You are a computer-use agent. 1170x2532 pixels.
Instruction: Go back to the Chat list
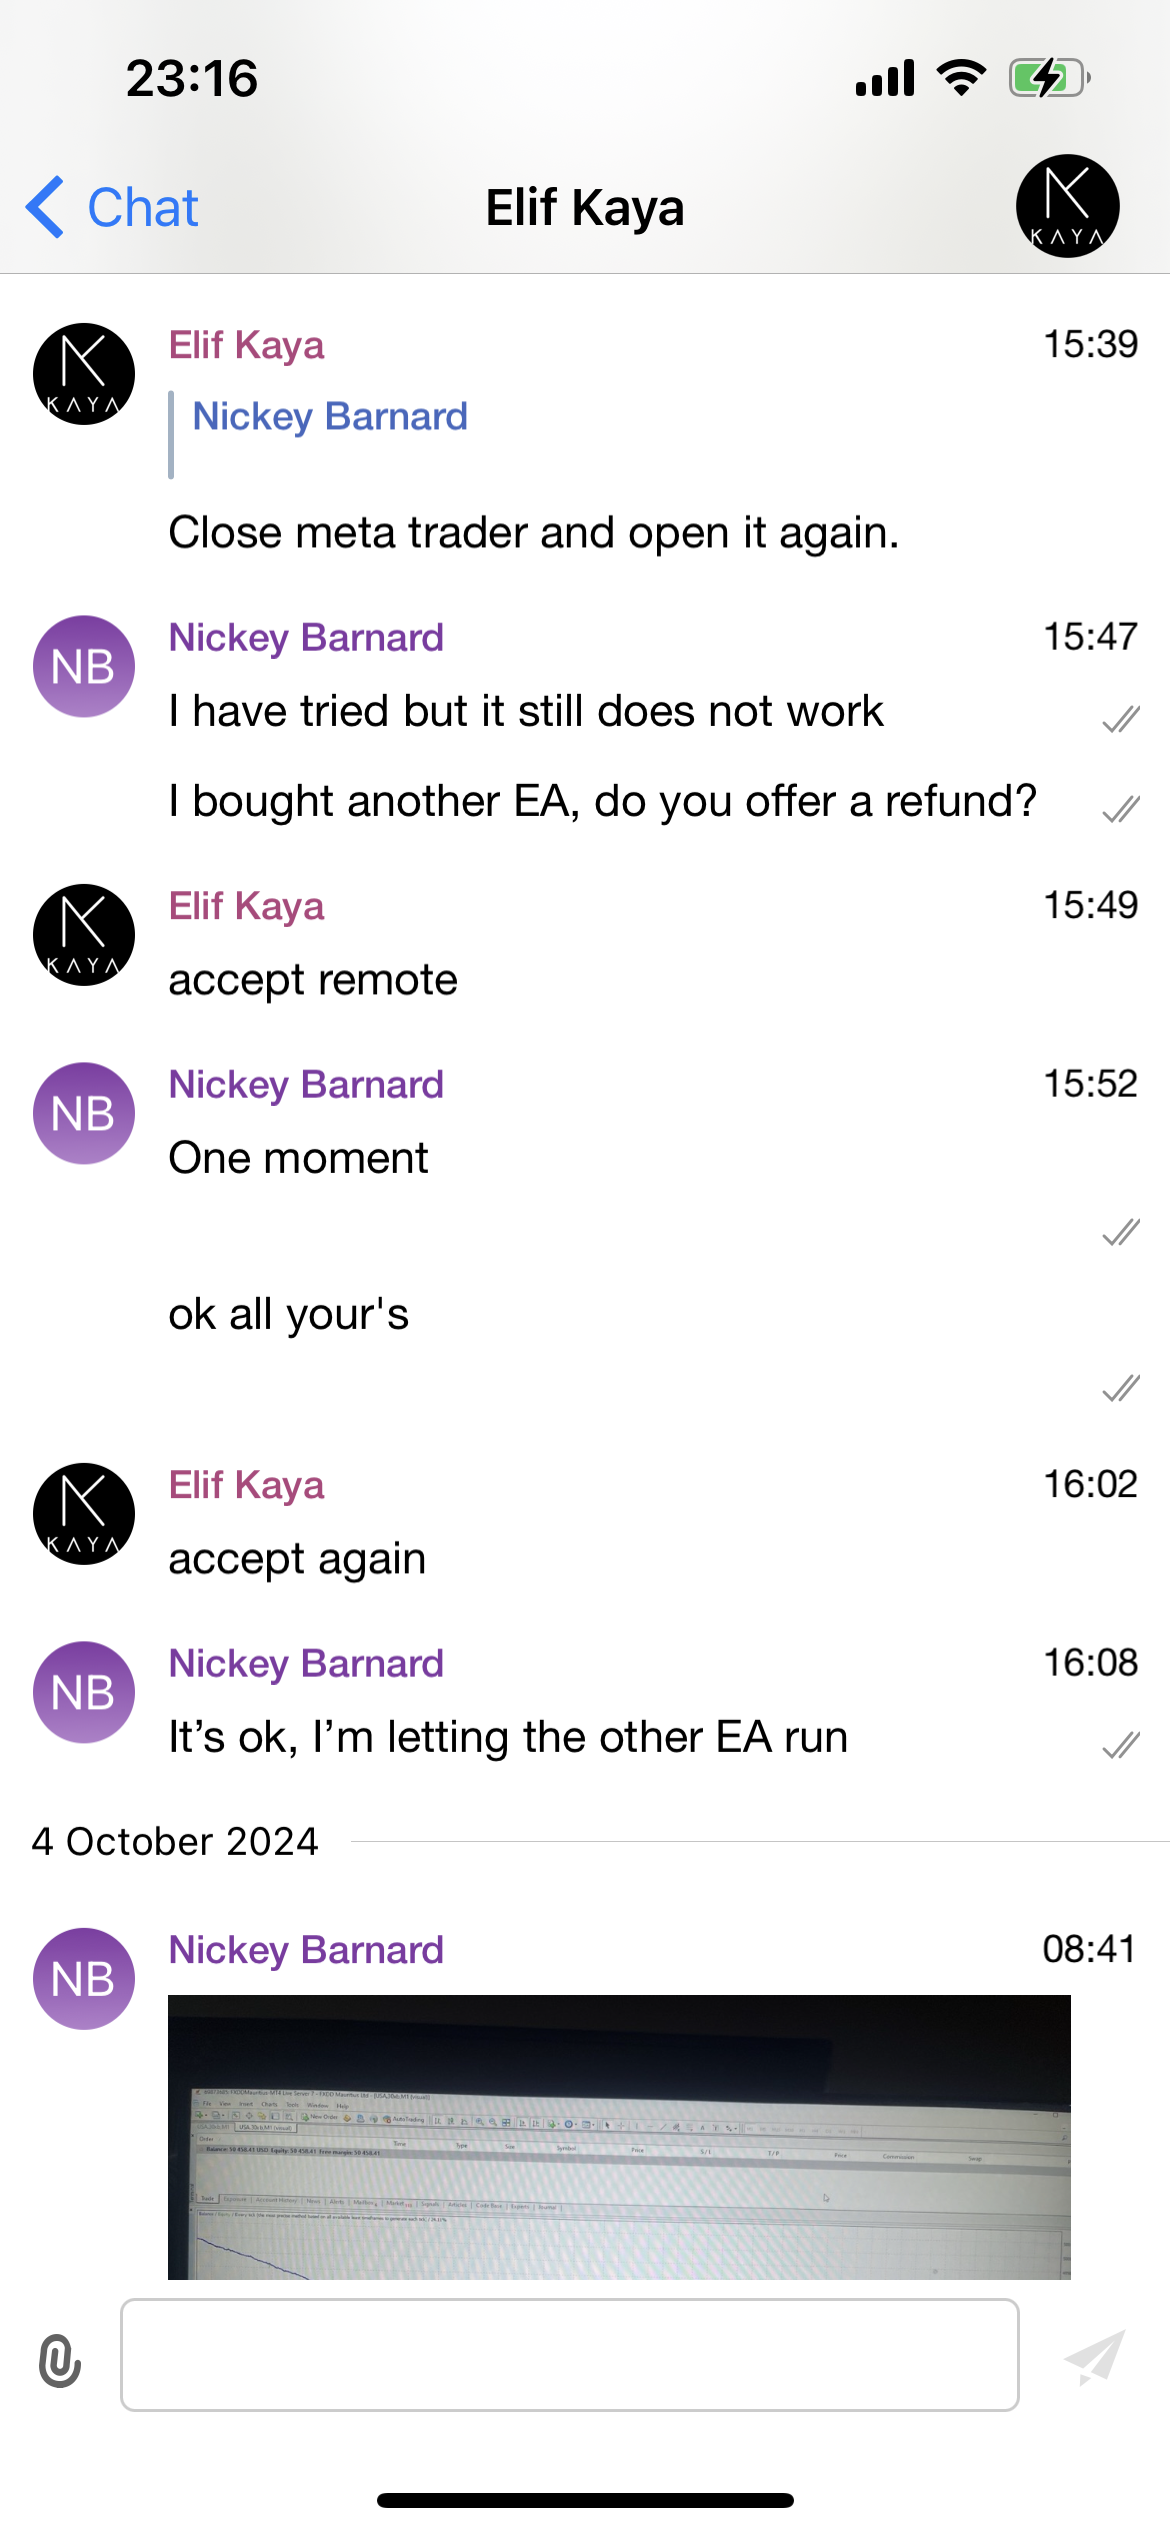click(x=142, y=208)
